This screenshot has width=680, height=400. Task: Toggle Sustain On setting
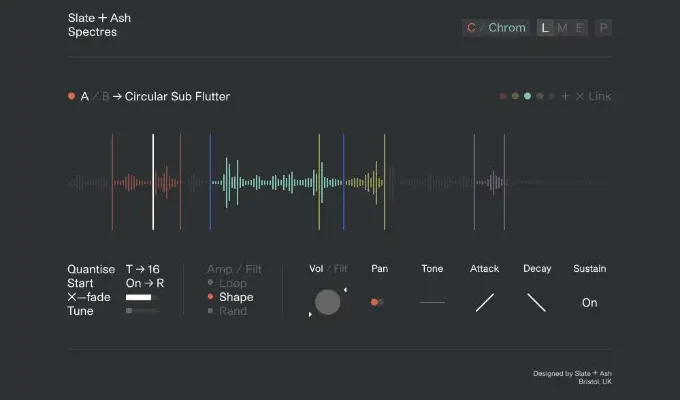[589, 302]
